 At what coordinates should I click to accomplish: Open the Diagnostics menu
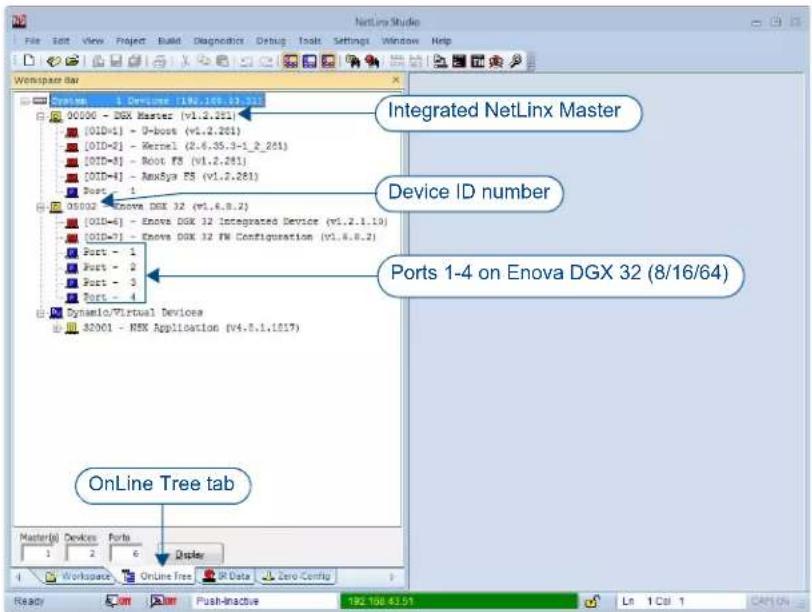(x=219, y=40)
